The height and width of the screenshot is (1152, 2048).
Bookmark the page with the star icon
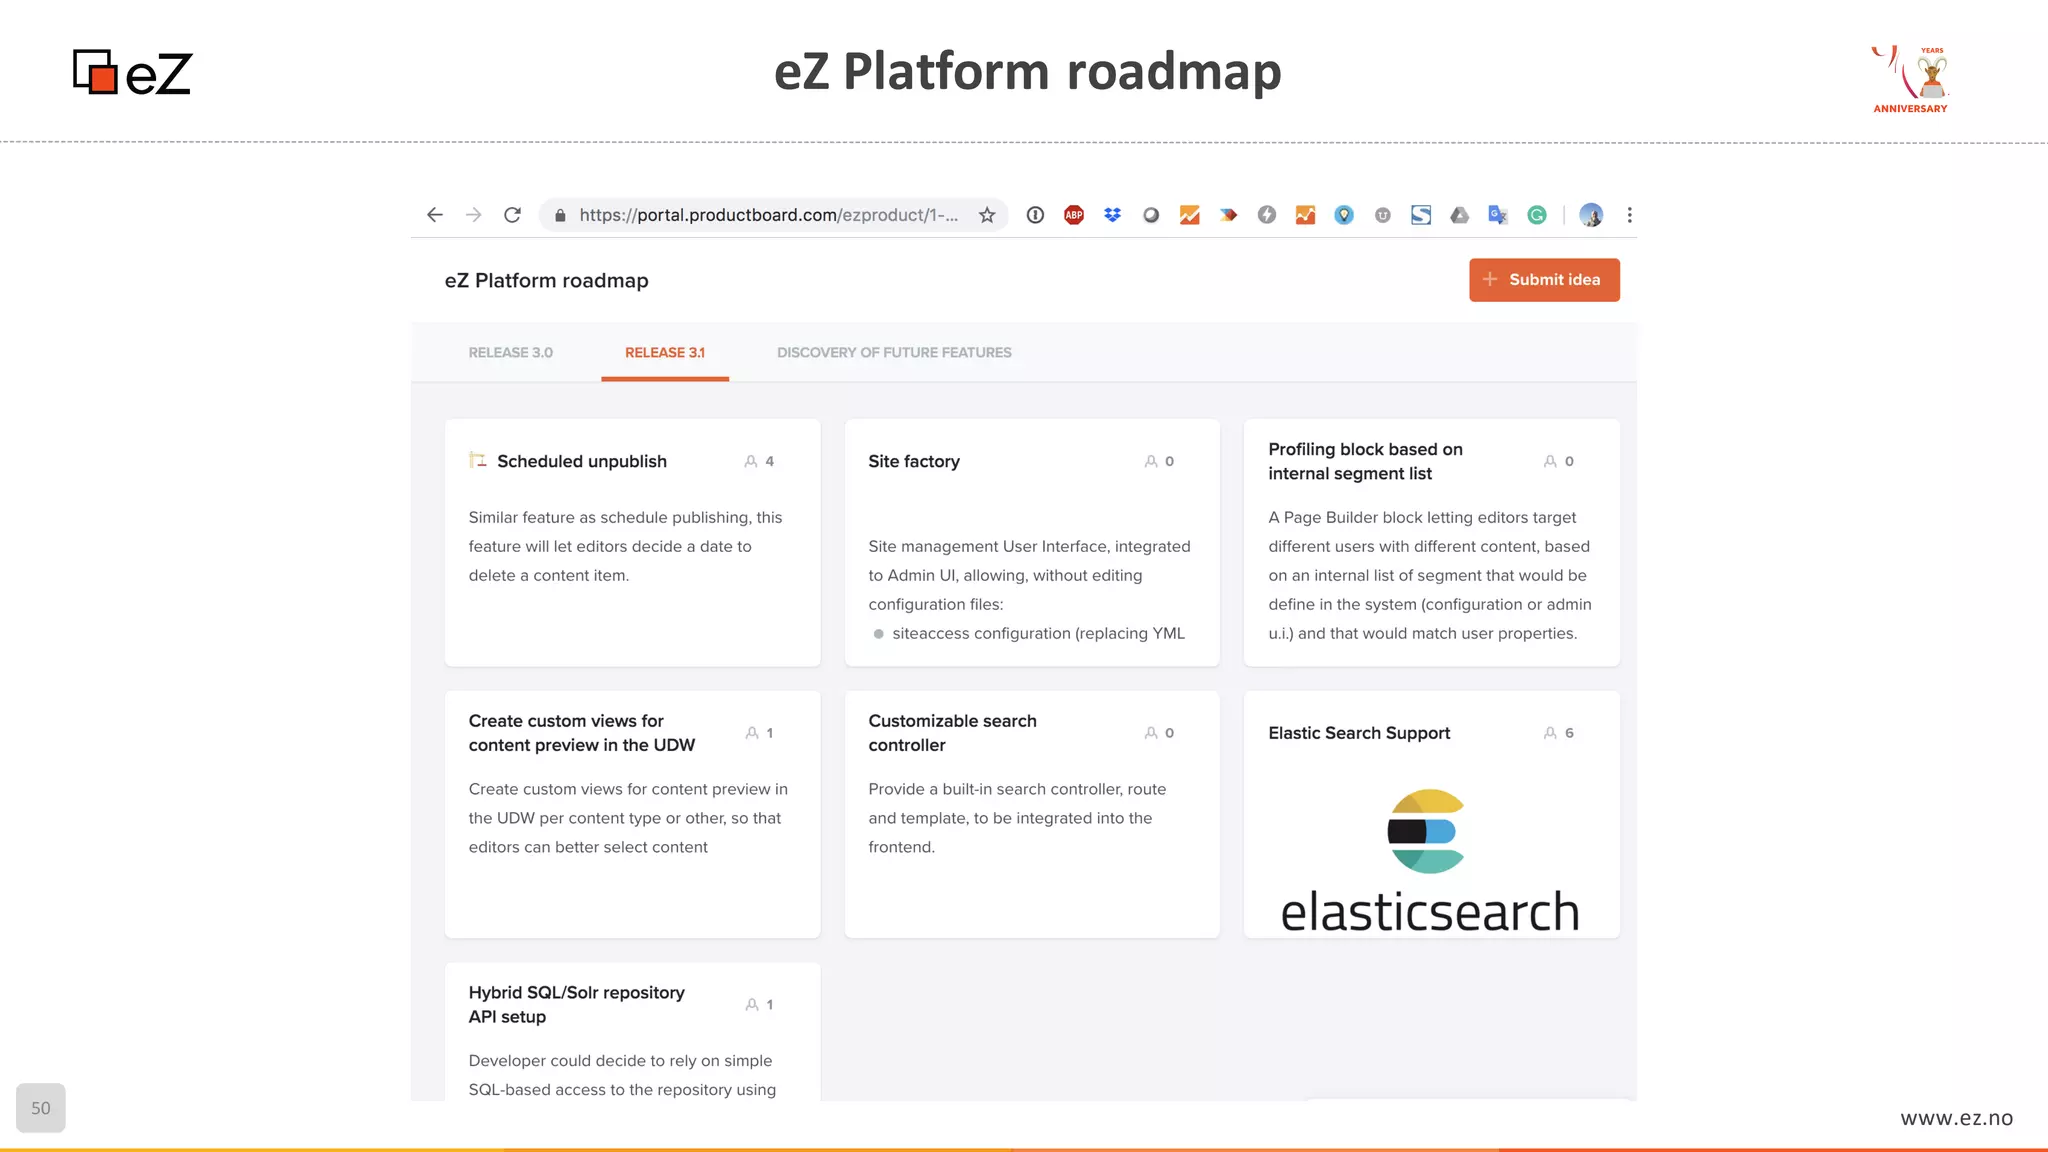[987, 215]
